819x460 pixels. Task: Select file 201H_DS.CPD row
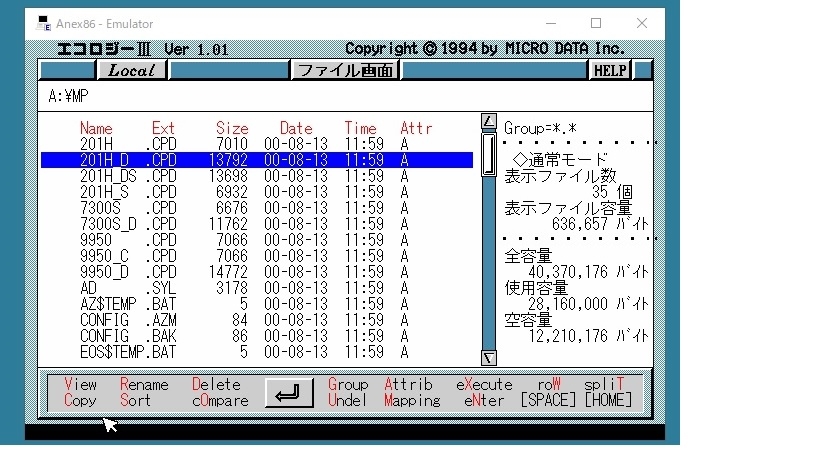pyautogui.click(x=257, y=176)
